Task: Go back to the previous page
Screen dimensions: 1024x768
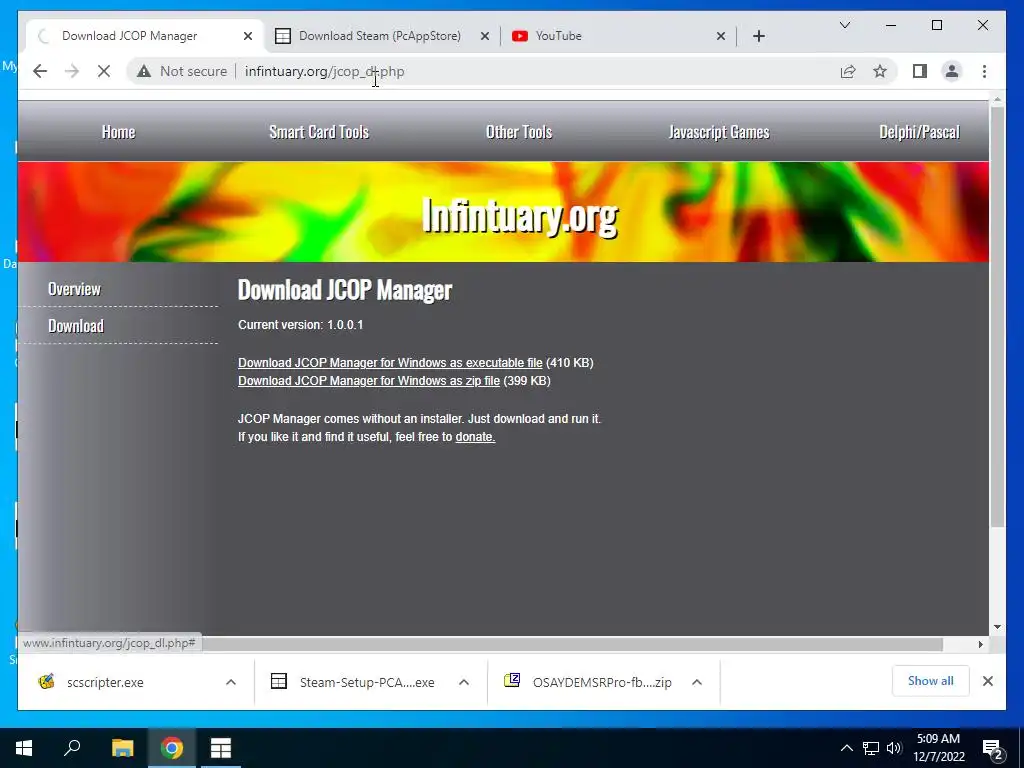Action: click(x=40, y=71)
